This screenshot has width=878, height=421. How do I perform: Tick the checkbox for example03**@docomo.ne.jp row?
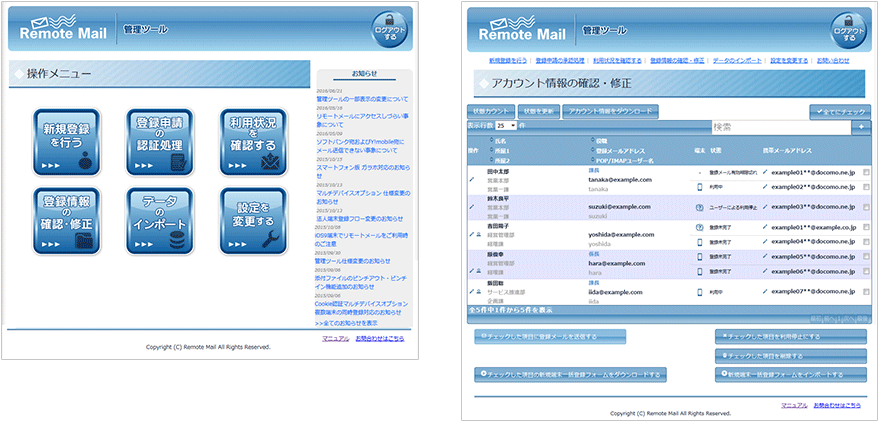click(x=866, y=206)
